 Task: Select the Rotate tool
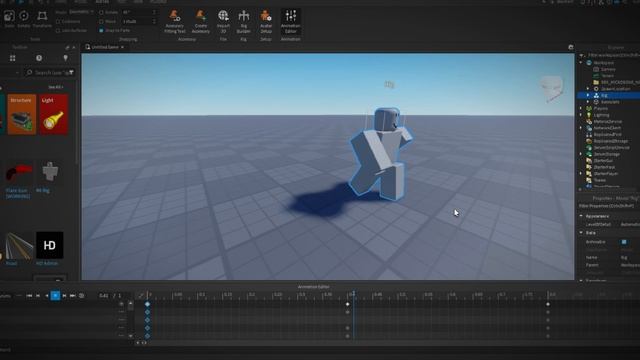(x=24, y=19)
